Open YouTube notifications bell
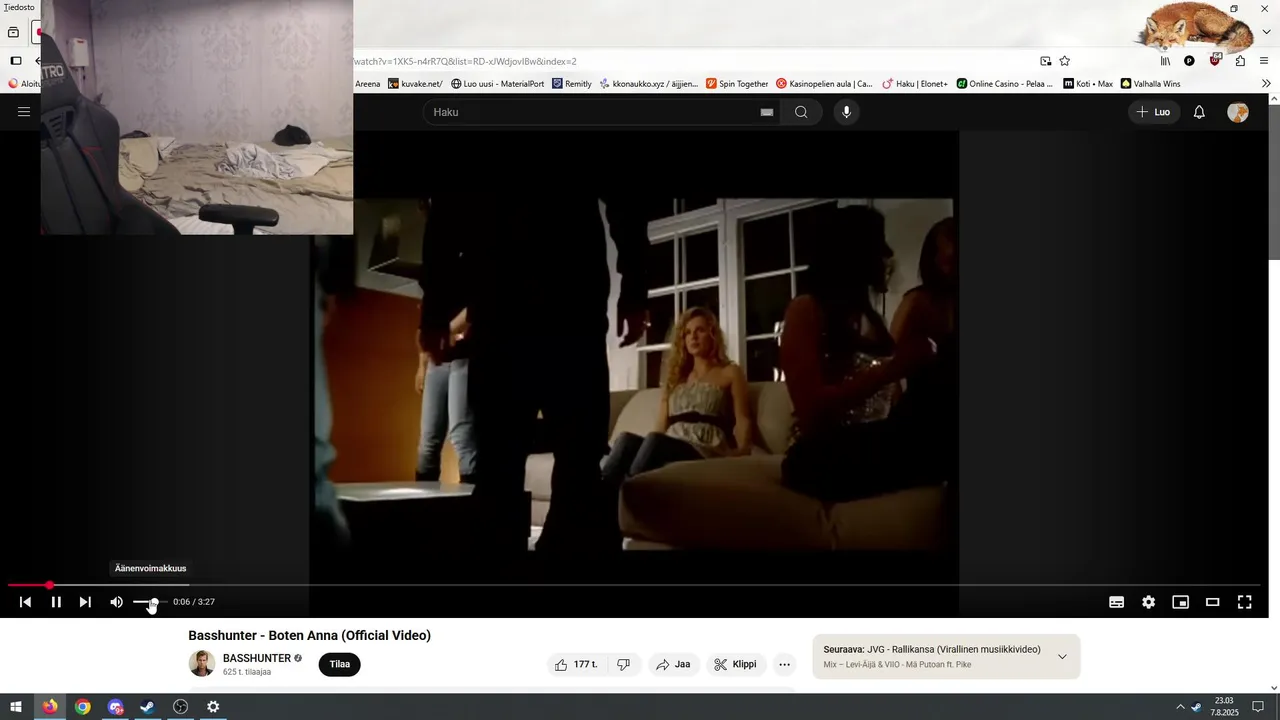This screenshot has width=1280, height=720. click(x=1199, y=112)
